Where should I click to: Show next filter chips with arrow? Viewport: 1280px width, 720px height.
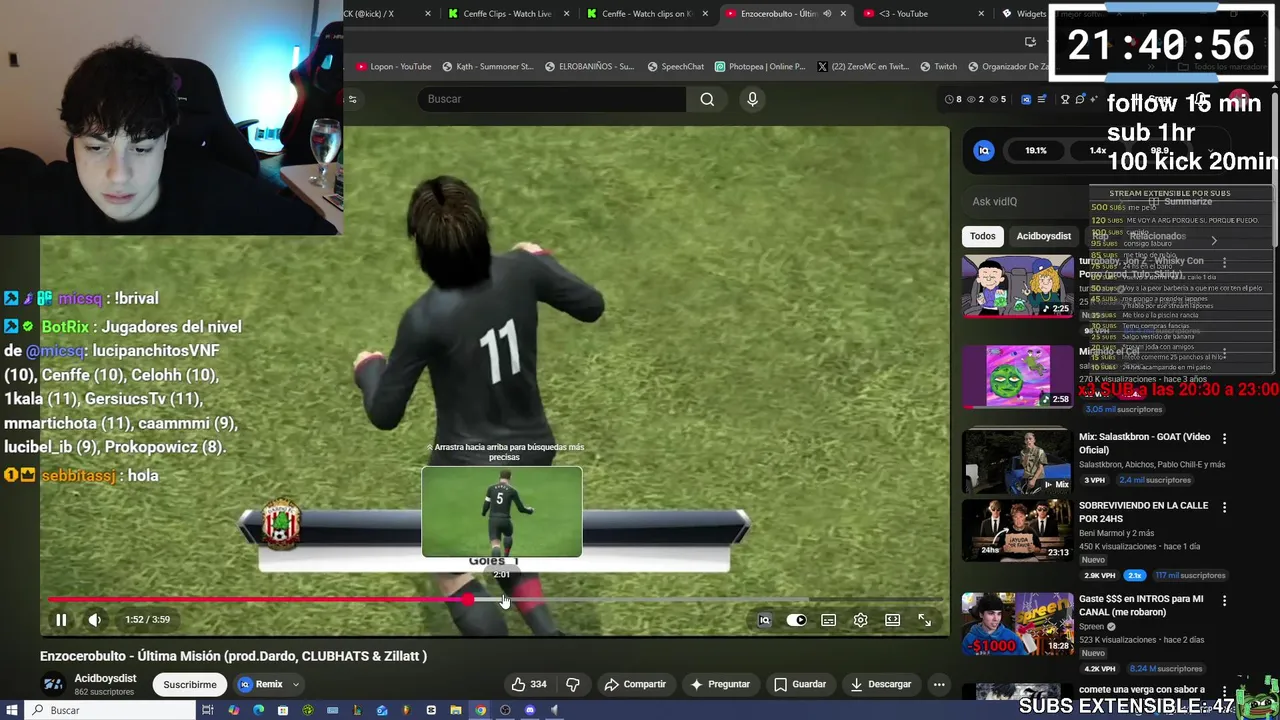coord(1214,240)
